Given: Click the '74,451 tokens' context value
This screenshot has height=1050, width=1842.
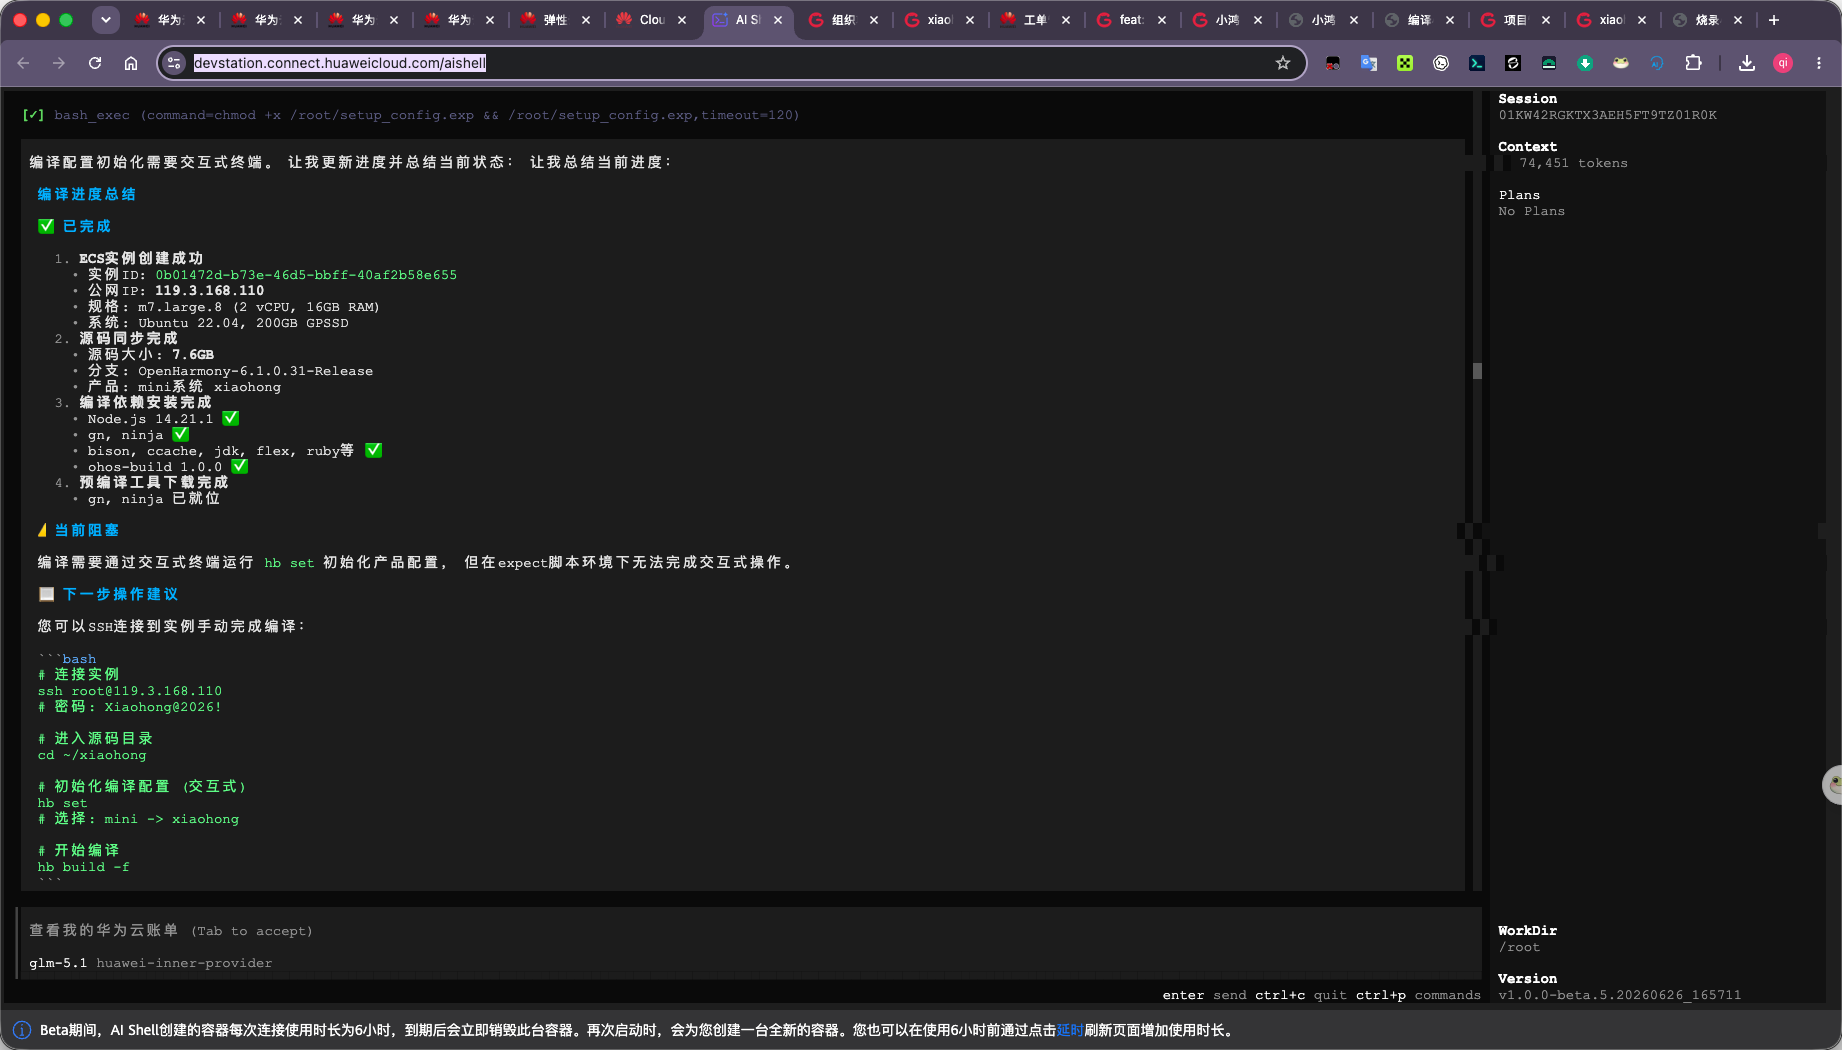Looking at the screenshot, I should point(1574,163).
